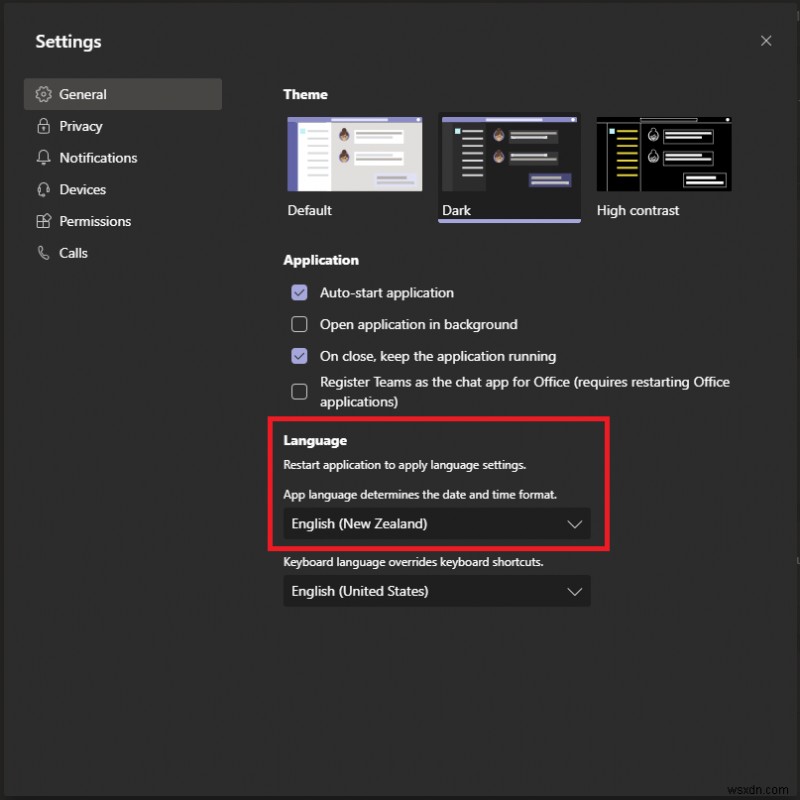Open the keyboard language dropdown
Viewport: 800px width, 800px height.
coord(437,591)
